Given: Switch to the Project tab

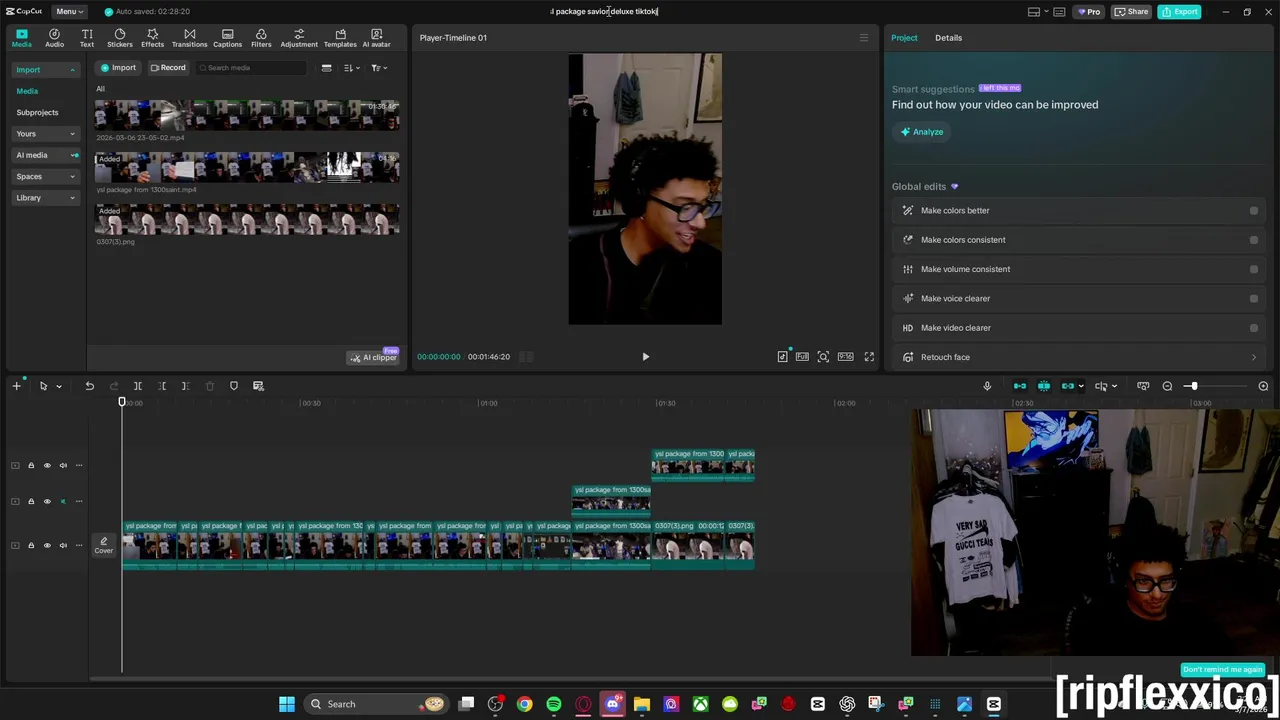Looking at the screenshot, I should (904, 38).
